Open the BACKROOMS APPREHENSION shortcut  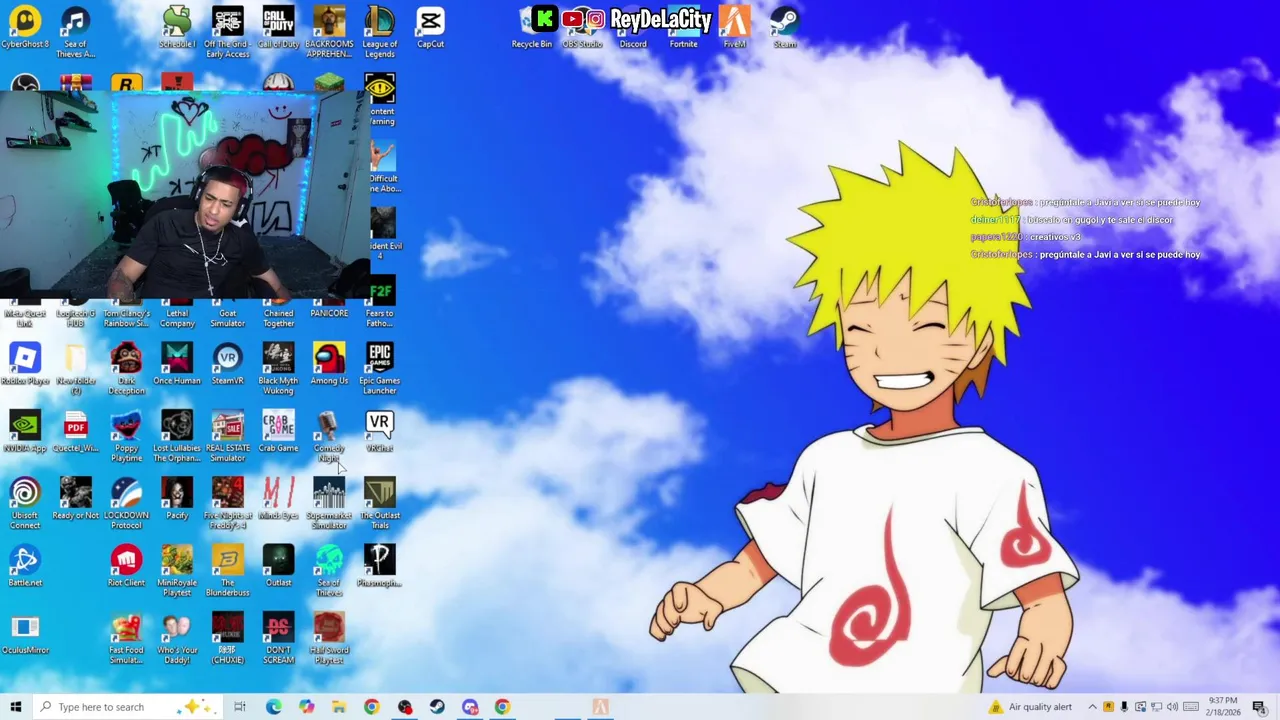point(329,32)
